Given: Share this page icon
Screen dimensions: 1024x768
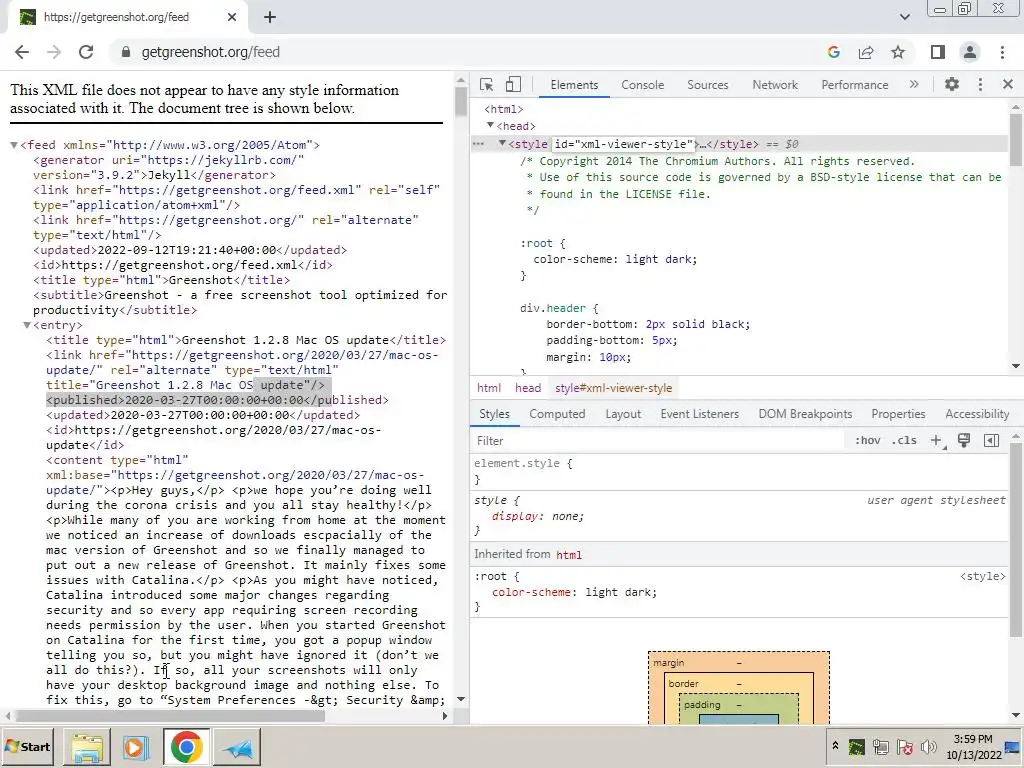Looking at the screenshot, I should (x=866, y=52).
